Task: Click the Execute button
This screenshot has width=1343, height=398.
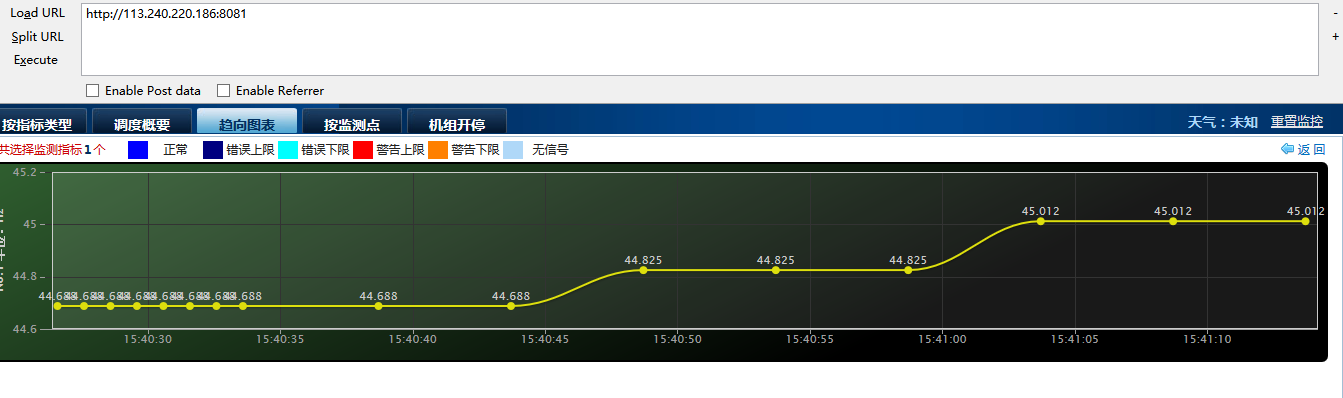Action: tap(36, 60)
